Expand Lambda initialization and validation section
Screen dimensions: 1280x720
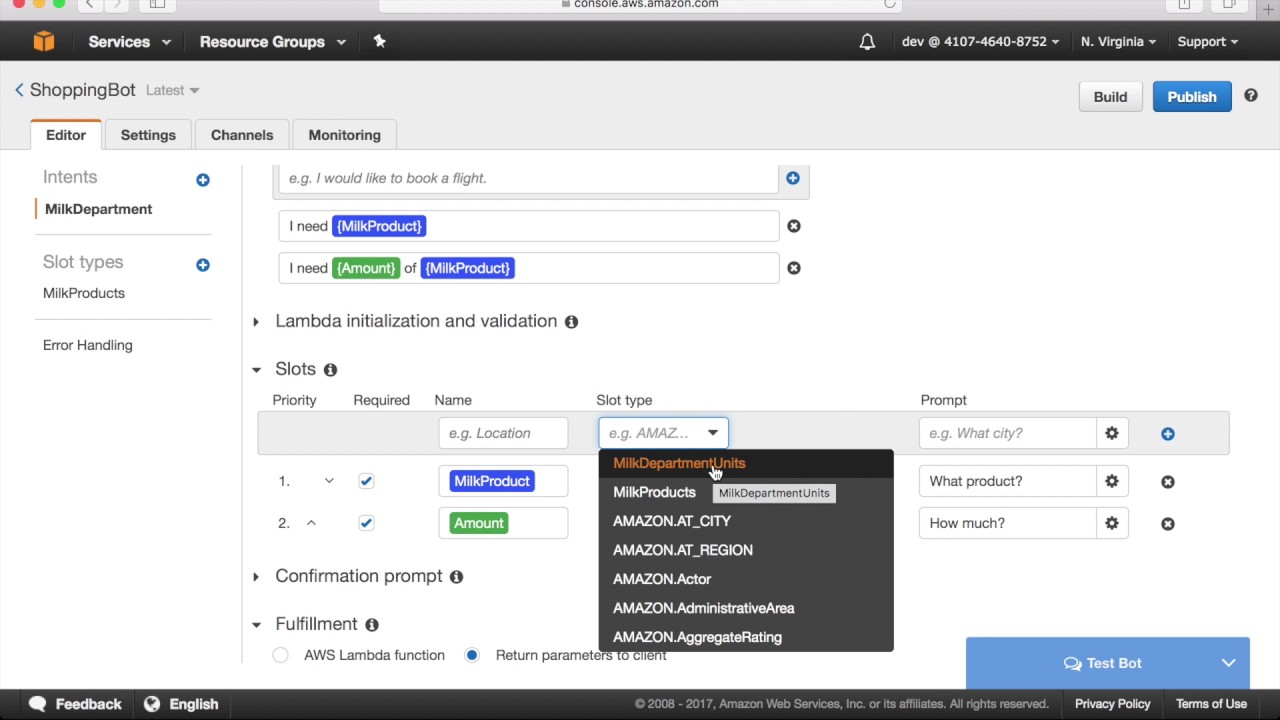click(256, 321)
